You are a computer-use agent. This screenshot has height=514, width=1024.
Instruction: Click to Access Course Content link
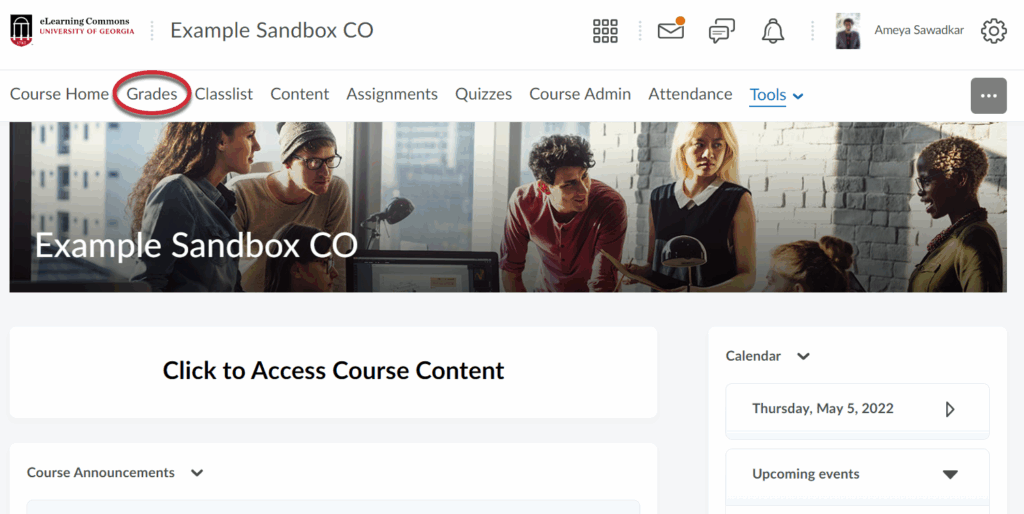pyautogui.click(x=333, y=371)
